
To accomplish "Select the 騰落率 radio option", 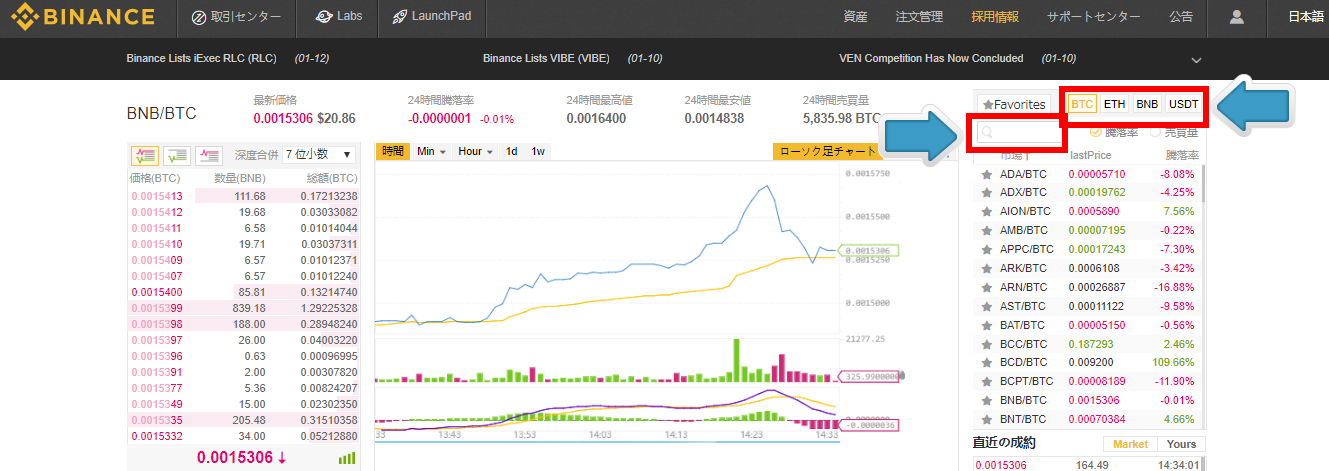I will pos(1094,132).
